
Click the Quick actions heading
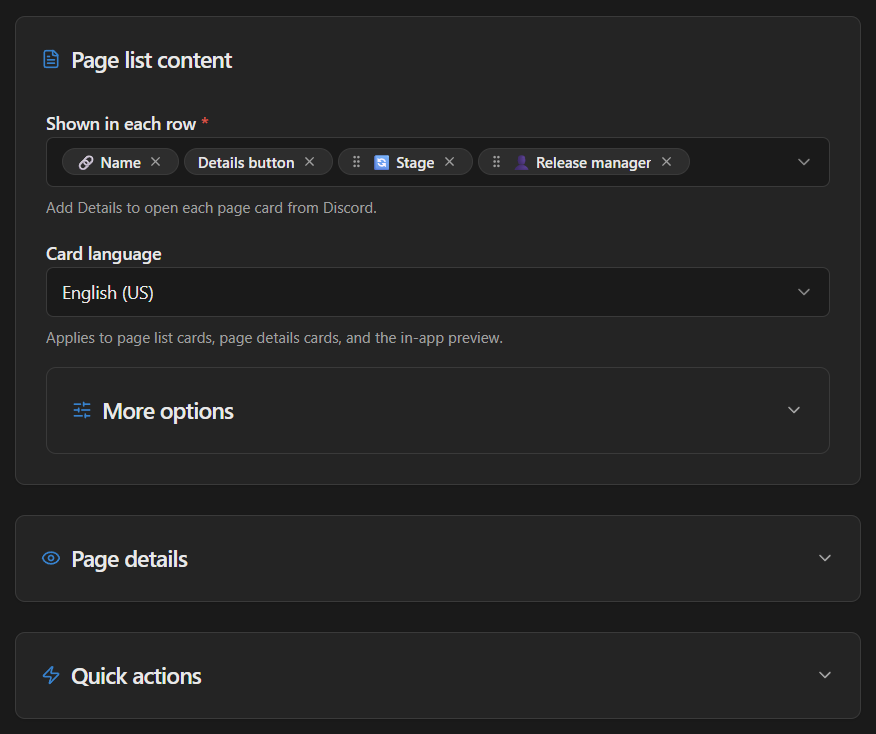pos(136,676)
